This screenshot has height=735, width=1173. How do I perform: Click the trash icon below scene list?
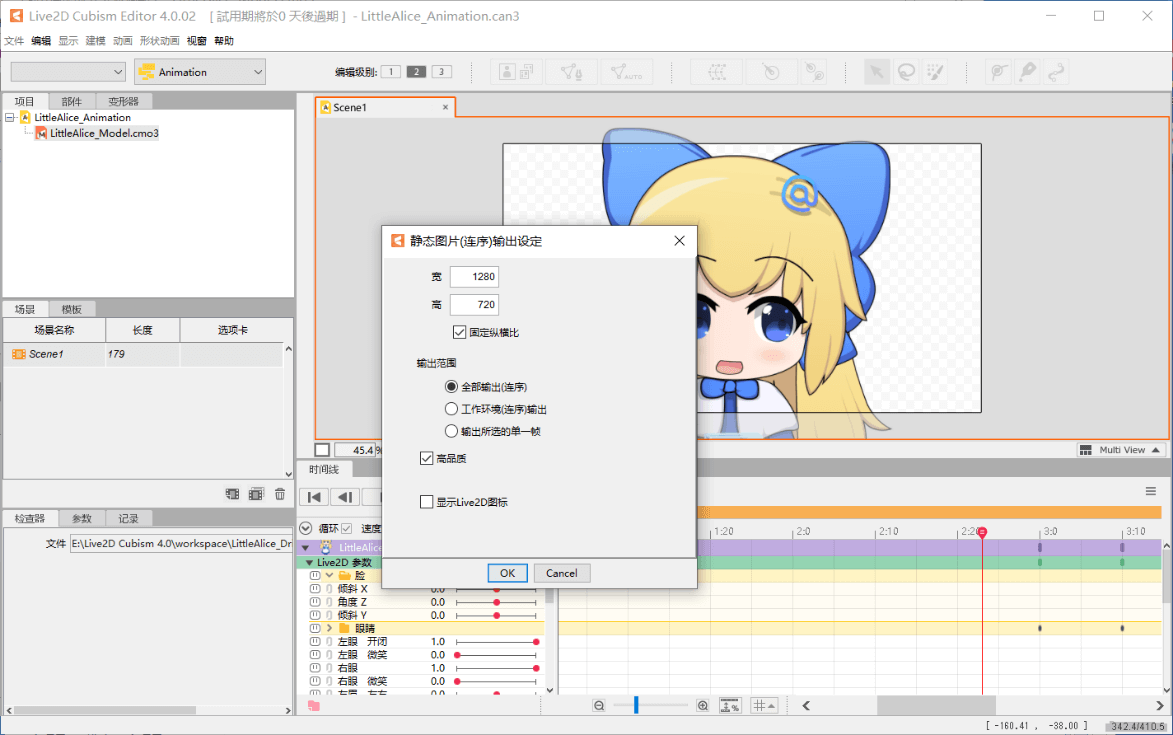[x=280, y=494]
